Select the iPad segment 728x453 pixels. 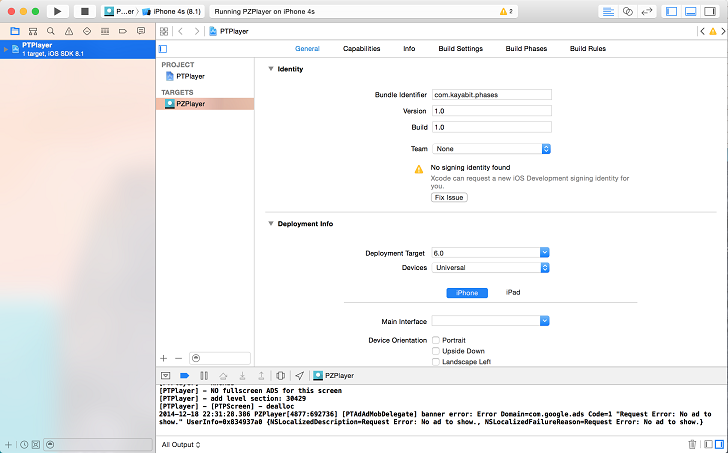pyautogui.click(x=513, y=292)
